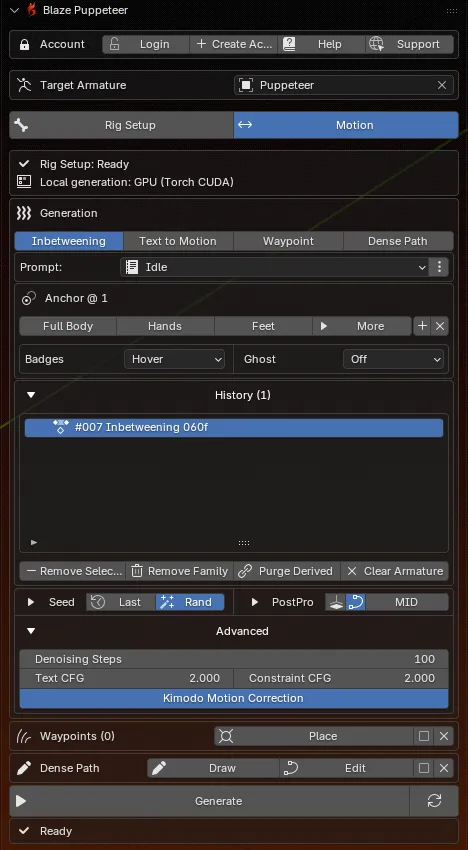
Task: Toggle Kimodo Motion Correction
Action: [x=234, y=699]
